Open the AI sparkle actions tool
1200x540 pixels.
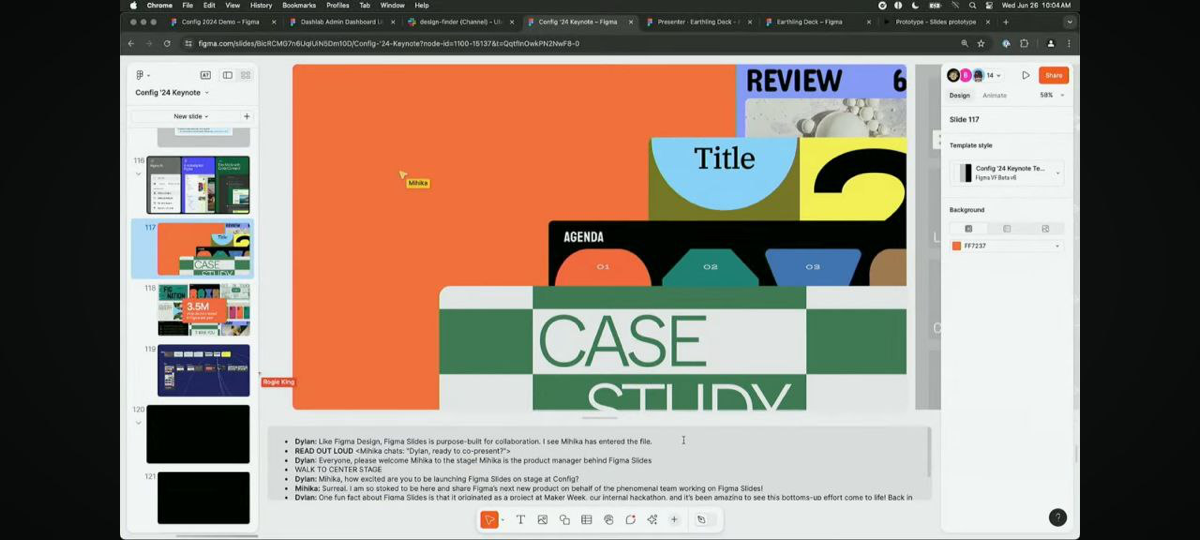(x=652, y=520)
